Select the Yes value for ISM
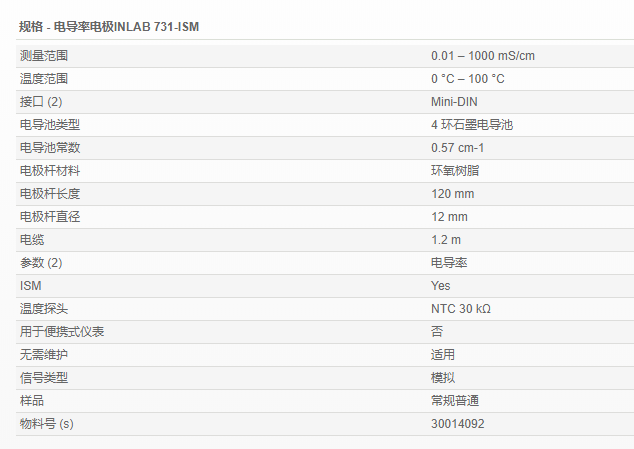Image resolution: width=634 pixels, height=449 pixels. pyautogui.click(x=441, y=286)
